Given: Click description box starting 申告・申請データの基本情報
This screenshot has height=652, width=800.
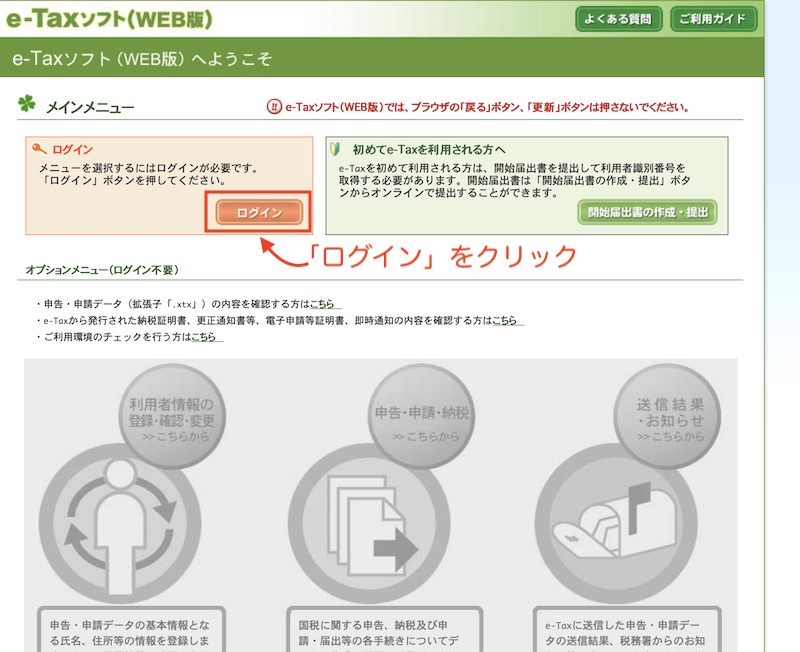Looking at the screenshot, I should click(x=131, y=630).
